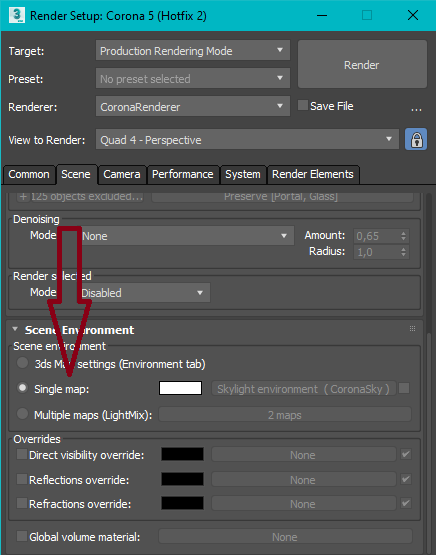
Task: Click the Scene Environment rollout grip icon
Action: pos(412,329)
